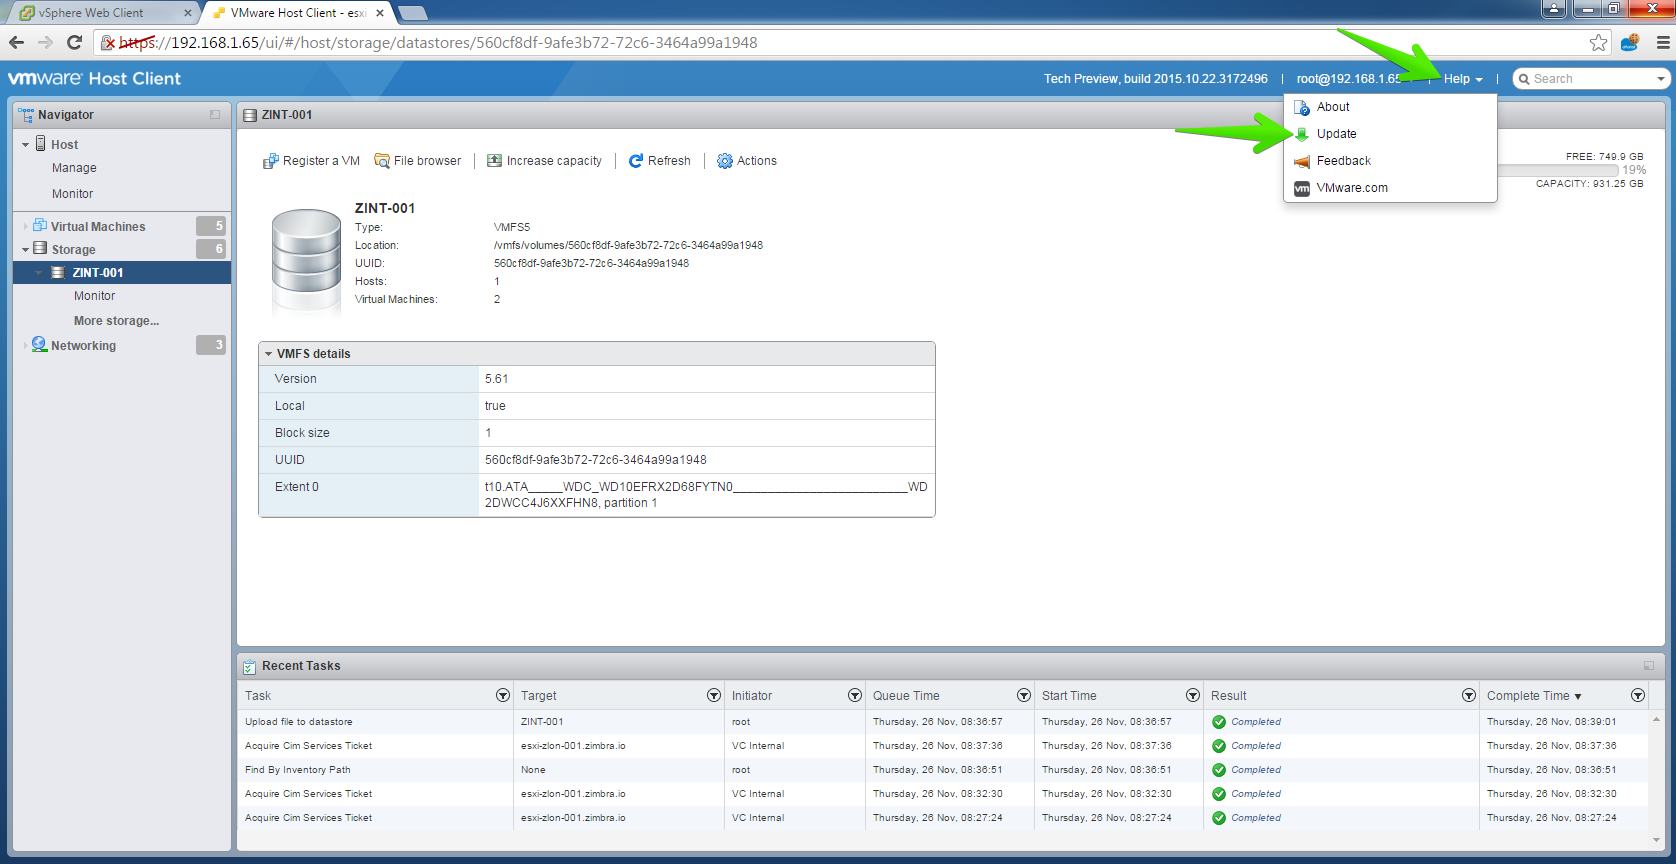Click the About icon in Help menu
This screenshot has width=1676, height=864.
coord(1302,107)
